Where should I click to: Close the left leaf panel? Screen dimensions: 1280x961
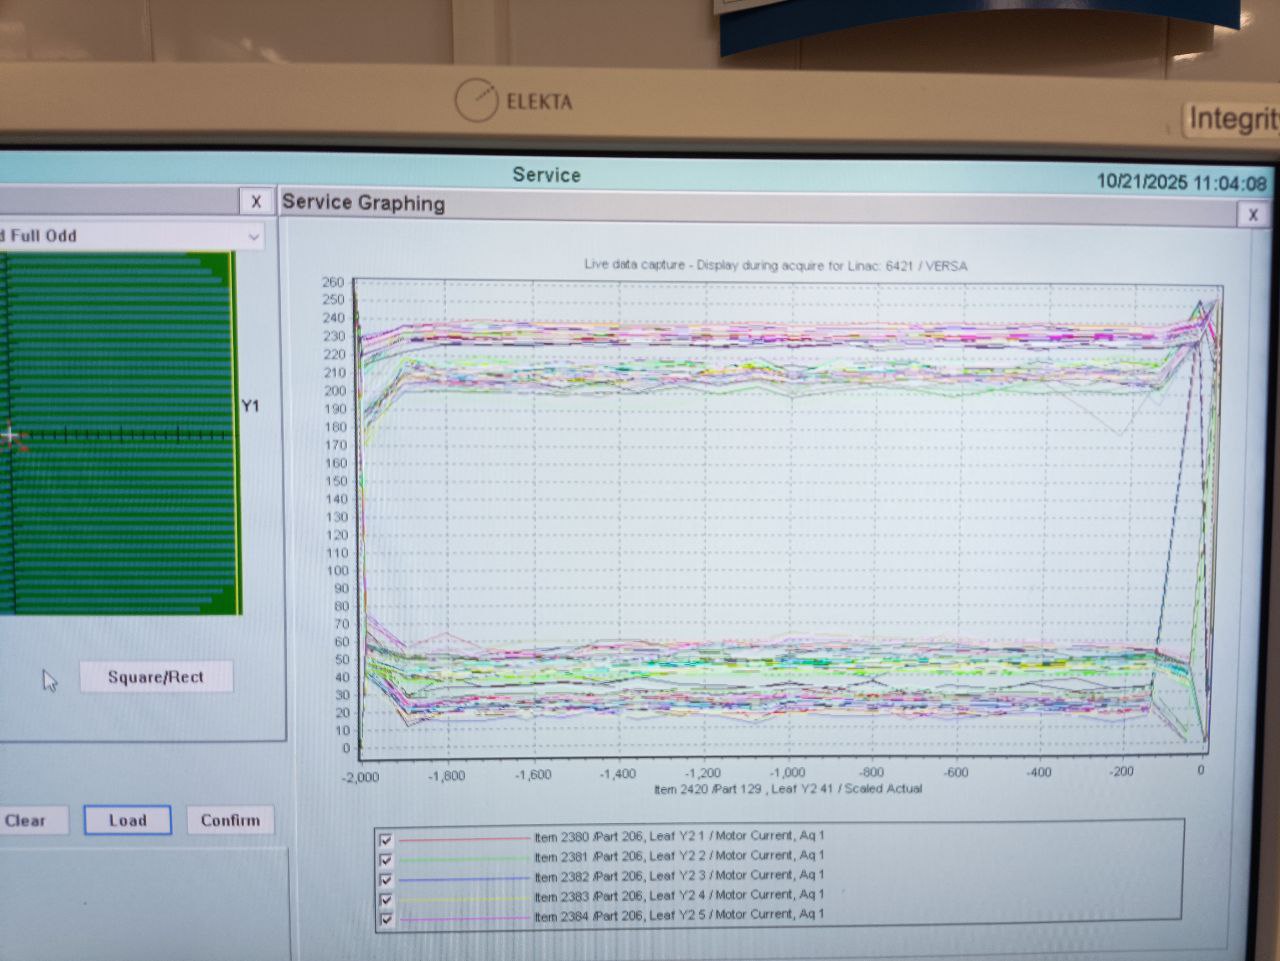[x=256, y=201]
